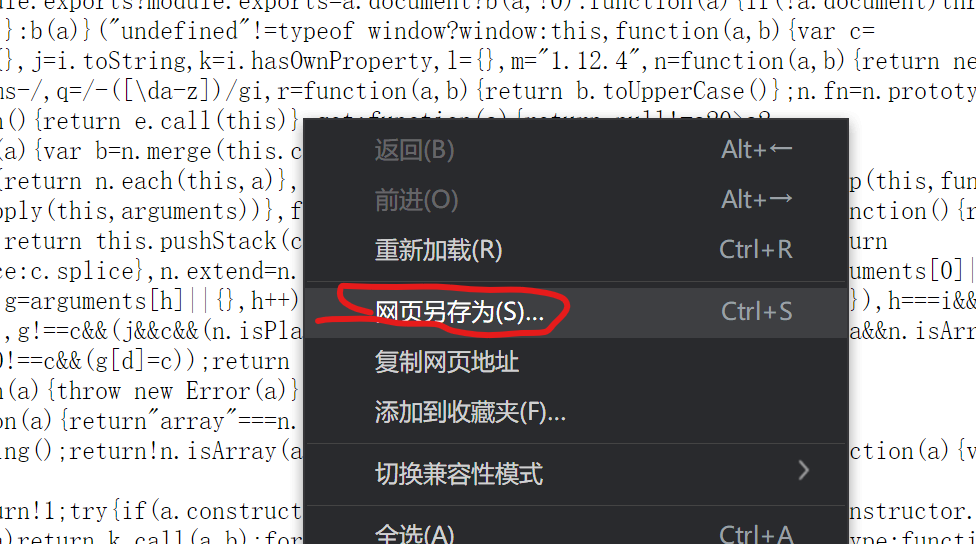Expand the chevron arrow beside 切换兼容性模式
This screenshot has height=544, width=976.
point(804,471)
